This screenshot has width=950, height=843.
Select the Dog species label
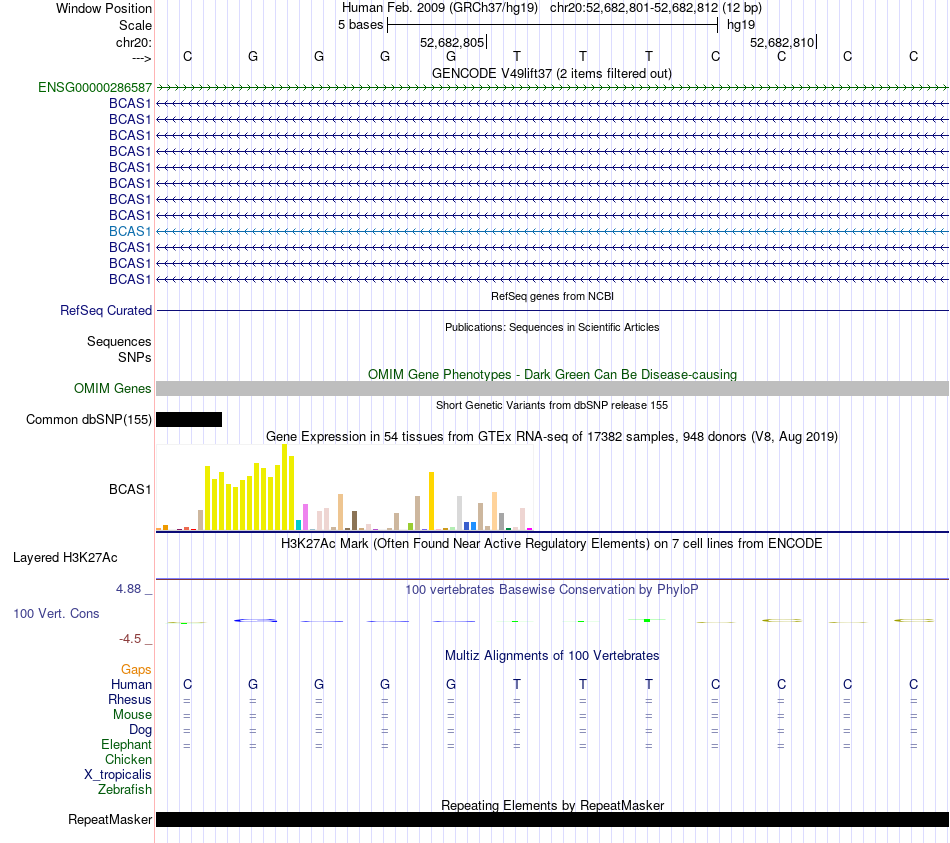coord(140,730)
